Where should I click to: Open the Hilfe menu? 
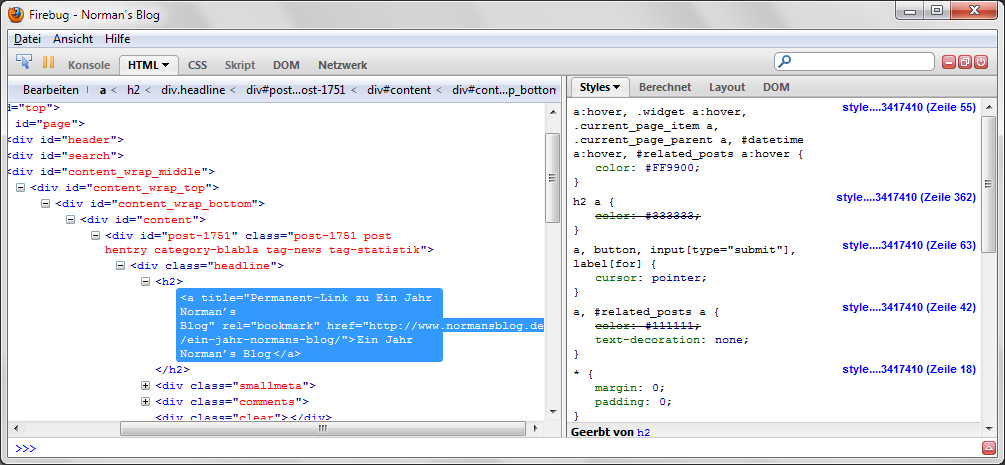pos(117,38)
